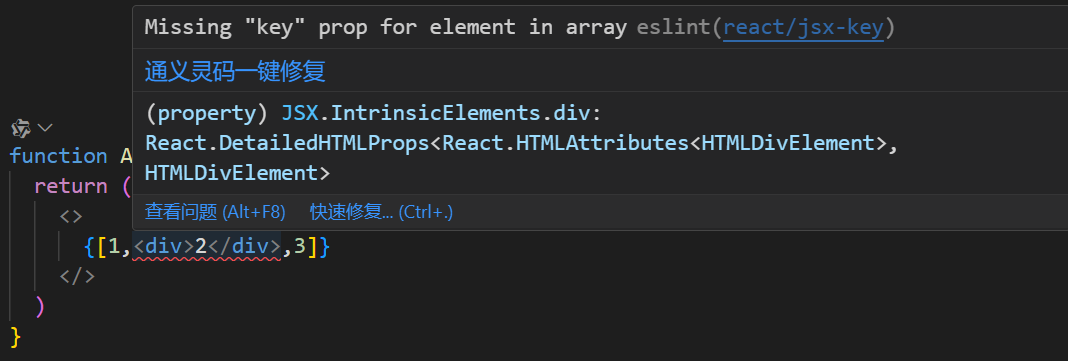Click the yellow closing function brace
The image size is (1068, 361).
pyautogui.click(x=16, y=336)
